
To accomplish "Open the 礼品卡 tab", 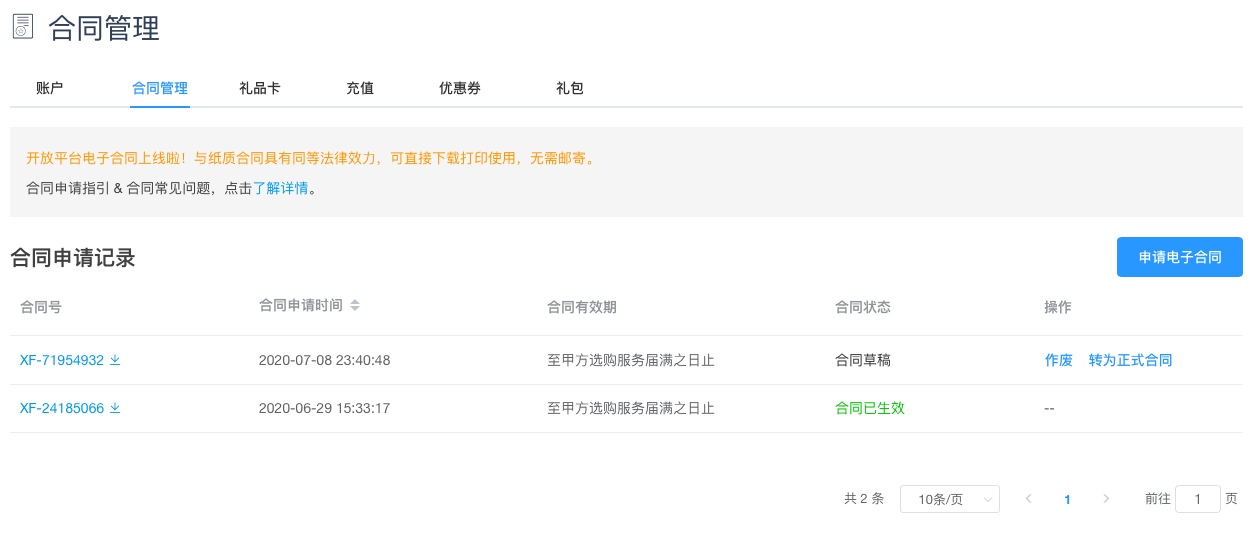I will [x=259, y=88].
